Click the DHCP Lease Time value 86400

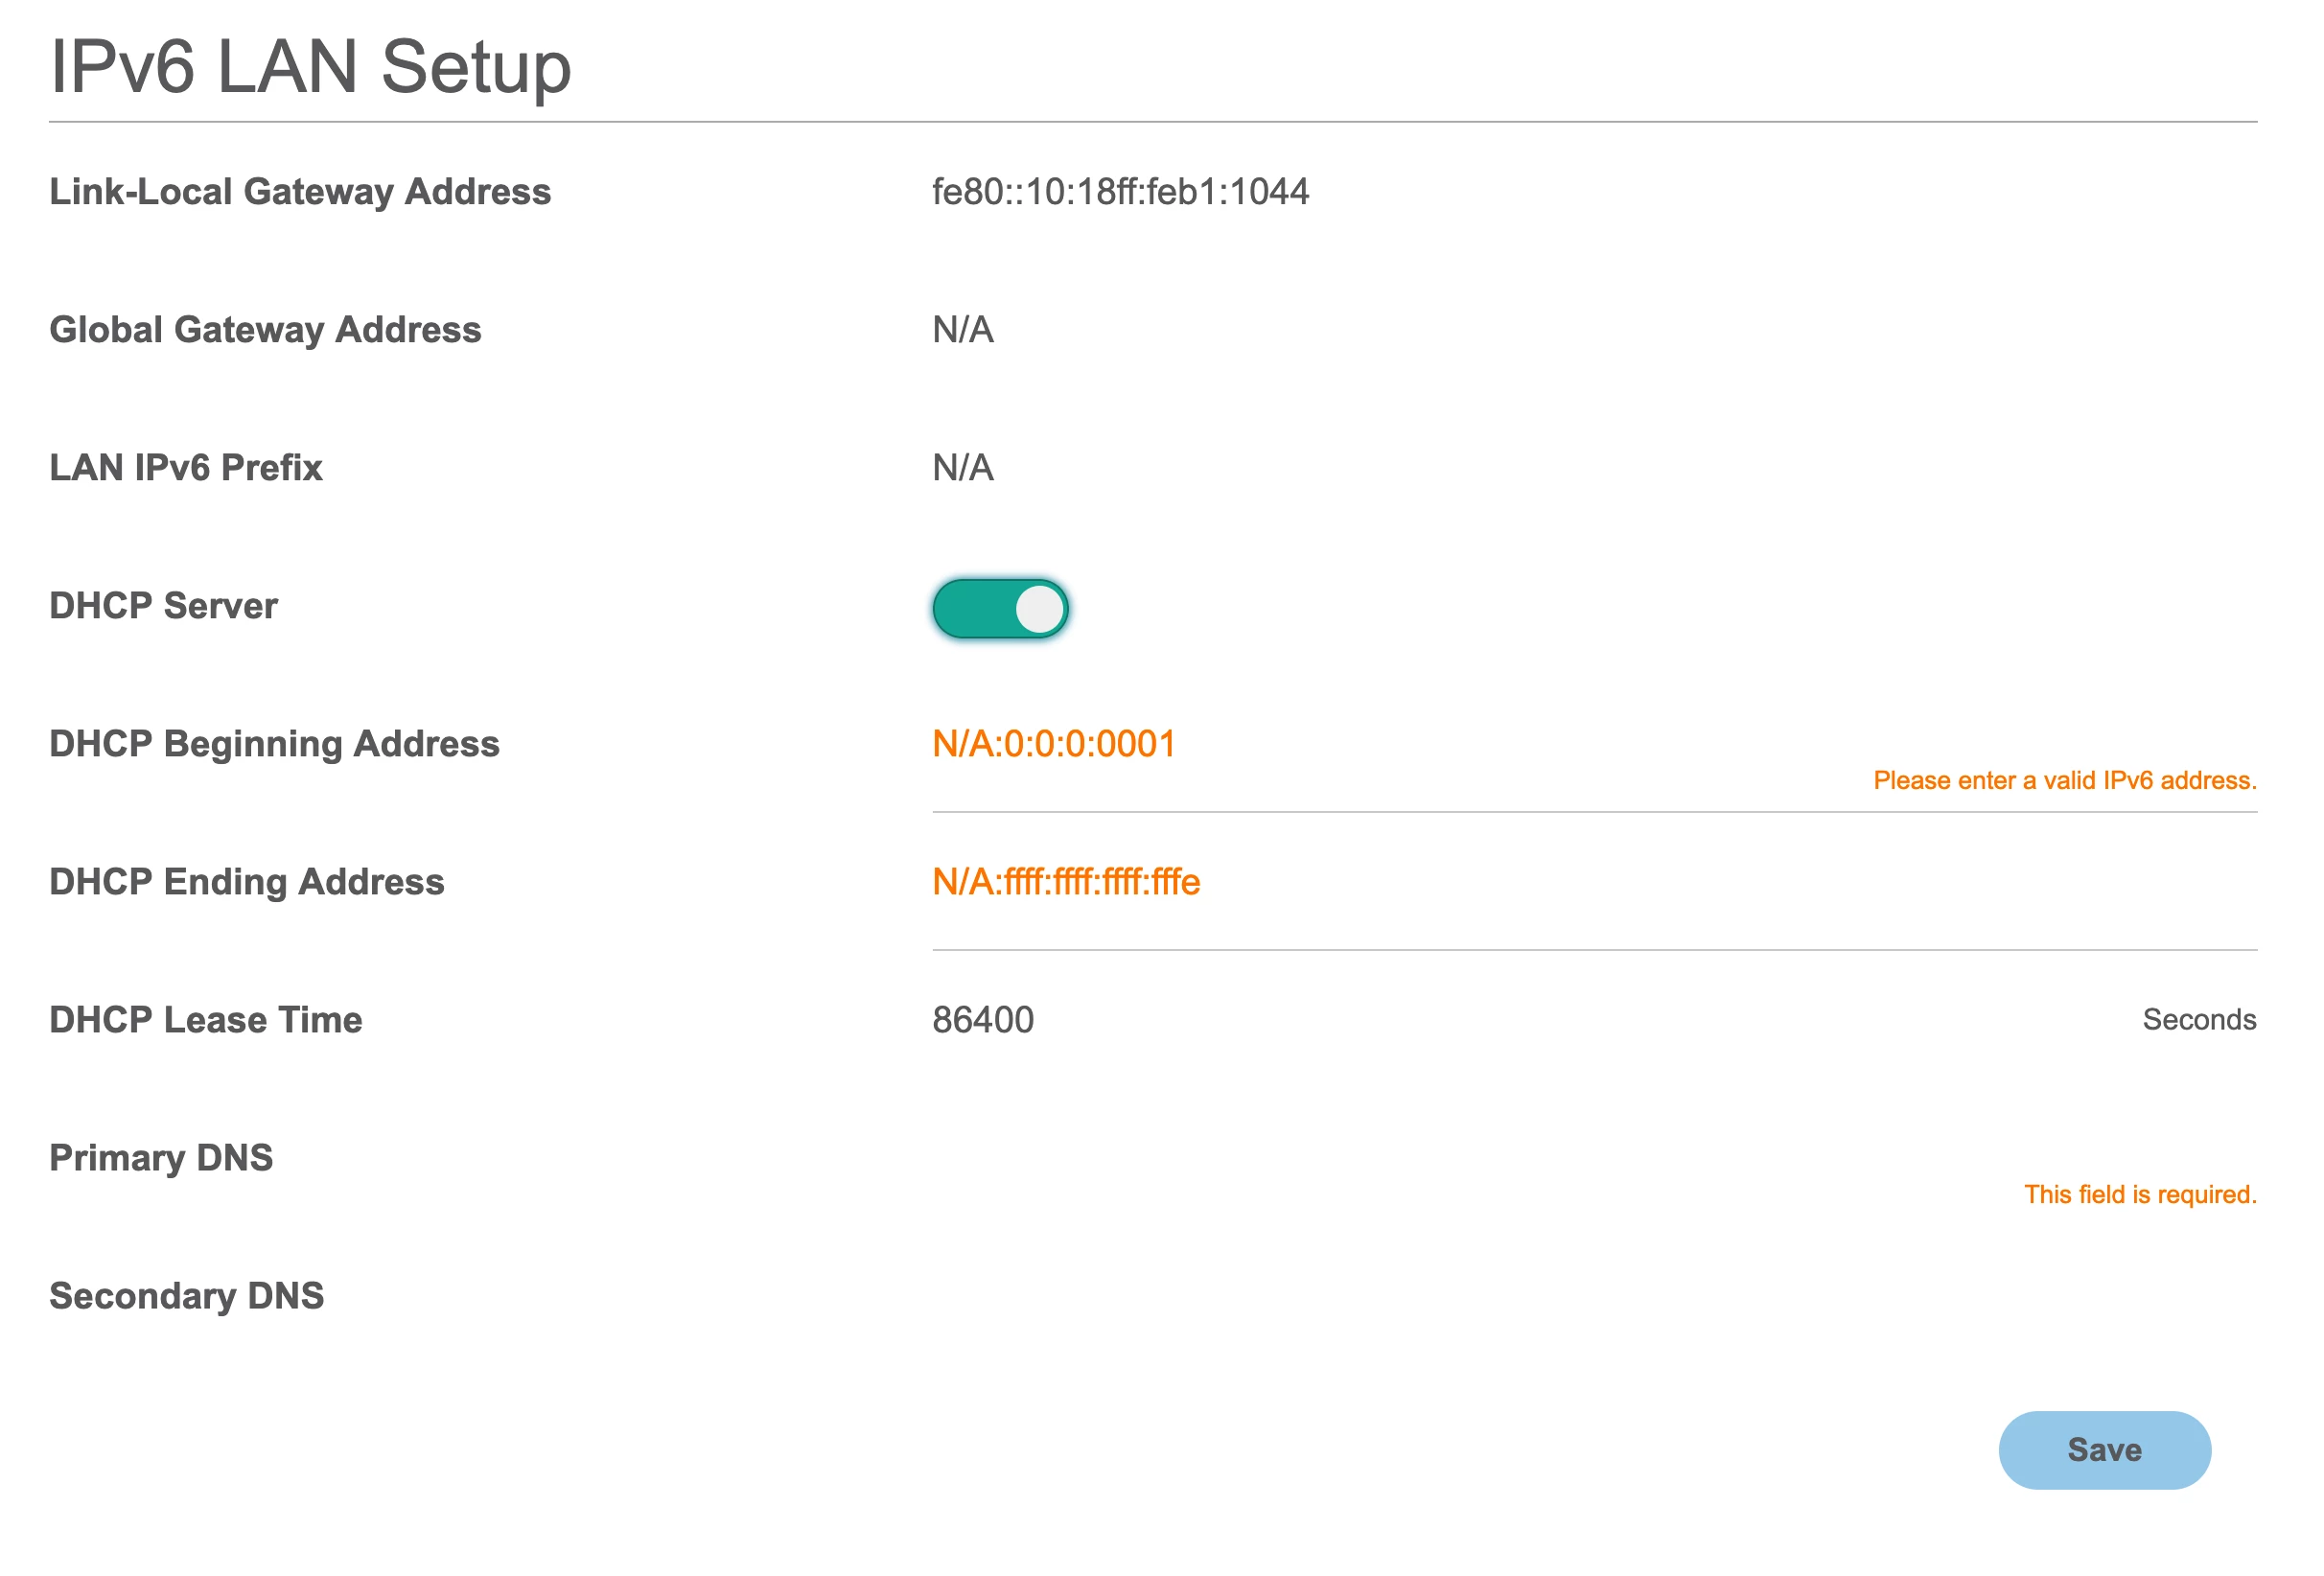pyautogui.click(x=983, y=1020)
